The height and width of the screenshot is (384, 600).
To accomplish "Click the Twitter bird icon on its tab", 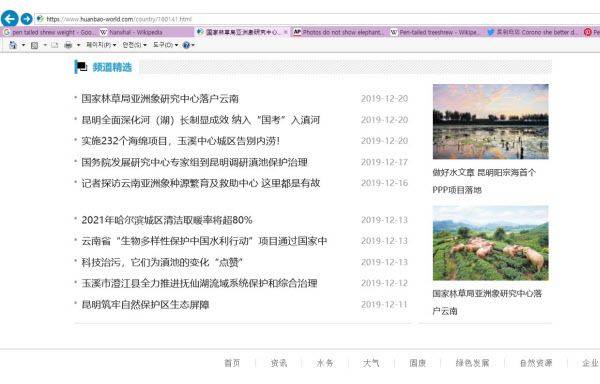I will pyautogui.click(x=490, y=32).
